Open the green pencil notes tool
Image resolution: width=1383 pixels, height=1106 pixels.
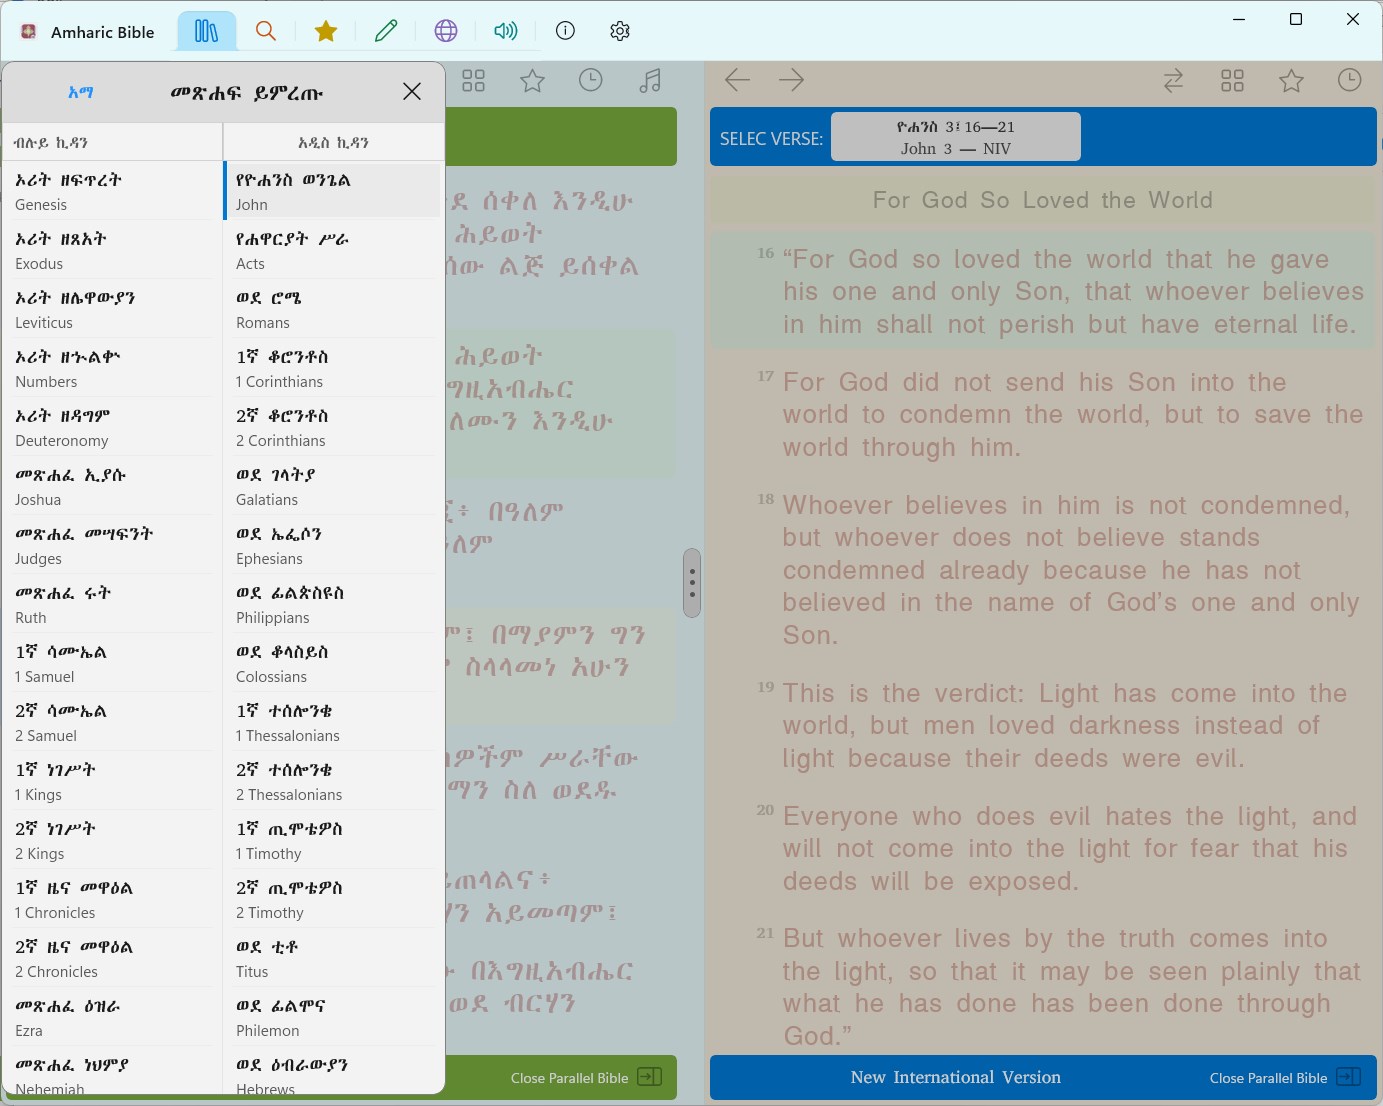[x=386, y=31]
